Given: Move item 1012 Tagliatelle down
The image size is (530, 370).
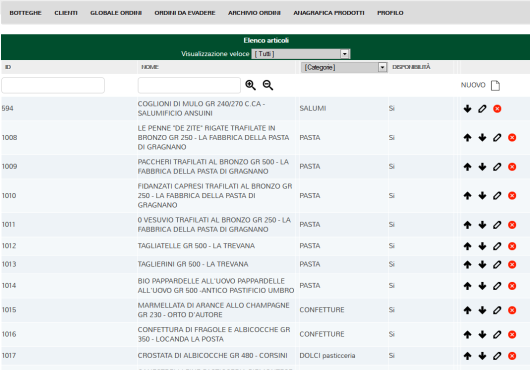Looking at the screenshot, I should tap(482, 246).
